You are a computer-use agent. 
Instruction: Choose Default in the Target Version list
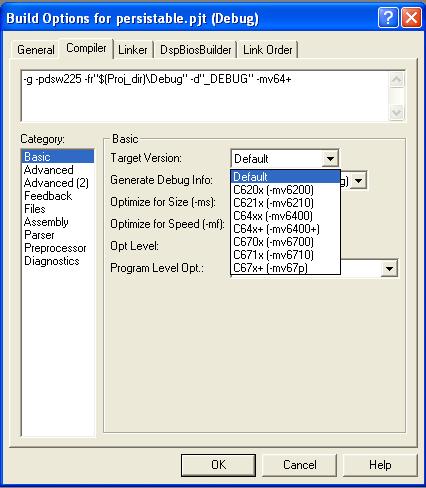[285, 177]
